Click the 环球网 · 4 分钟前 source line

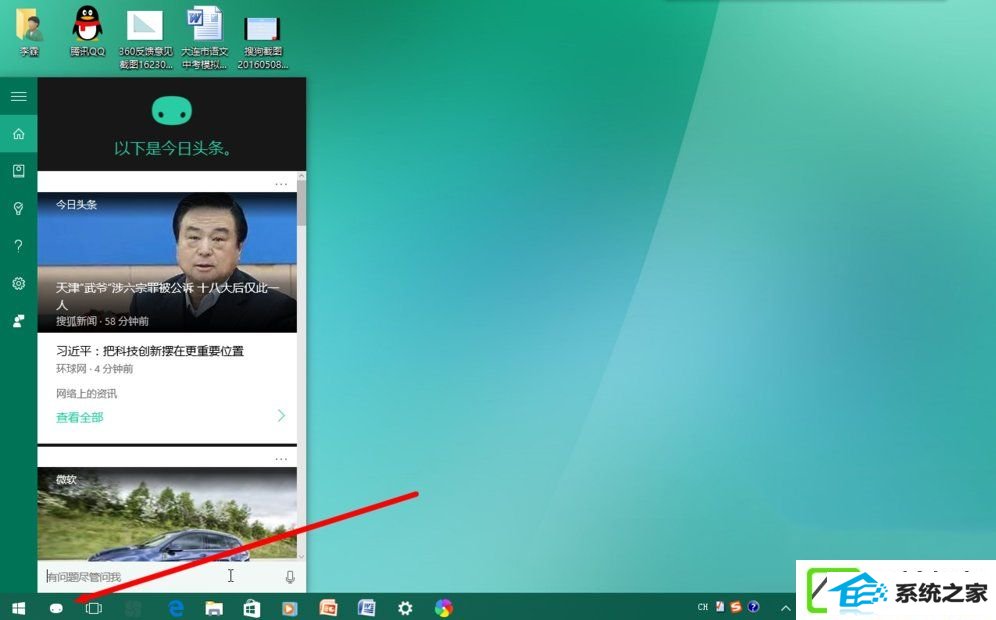[95, 369]
